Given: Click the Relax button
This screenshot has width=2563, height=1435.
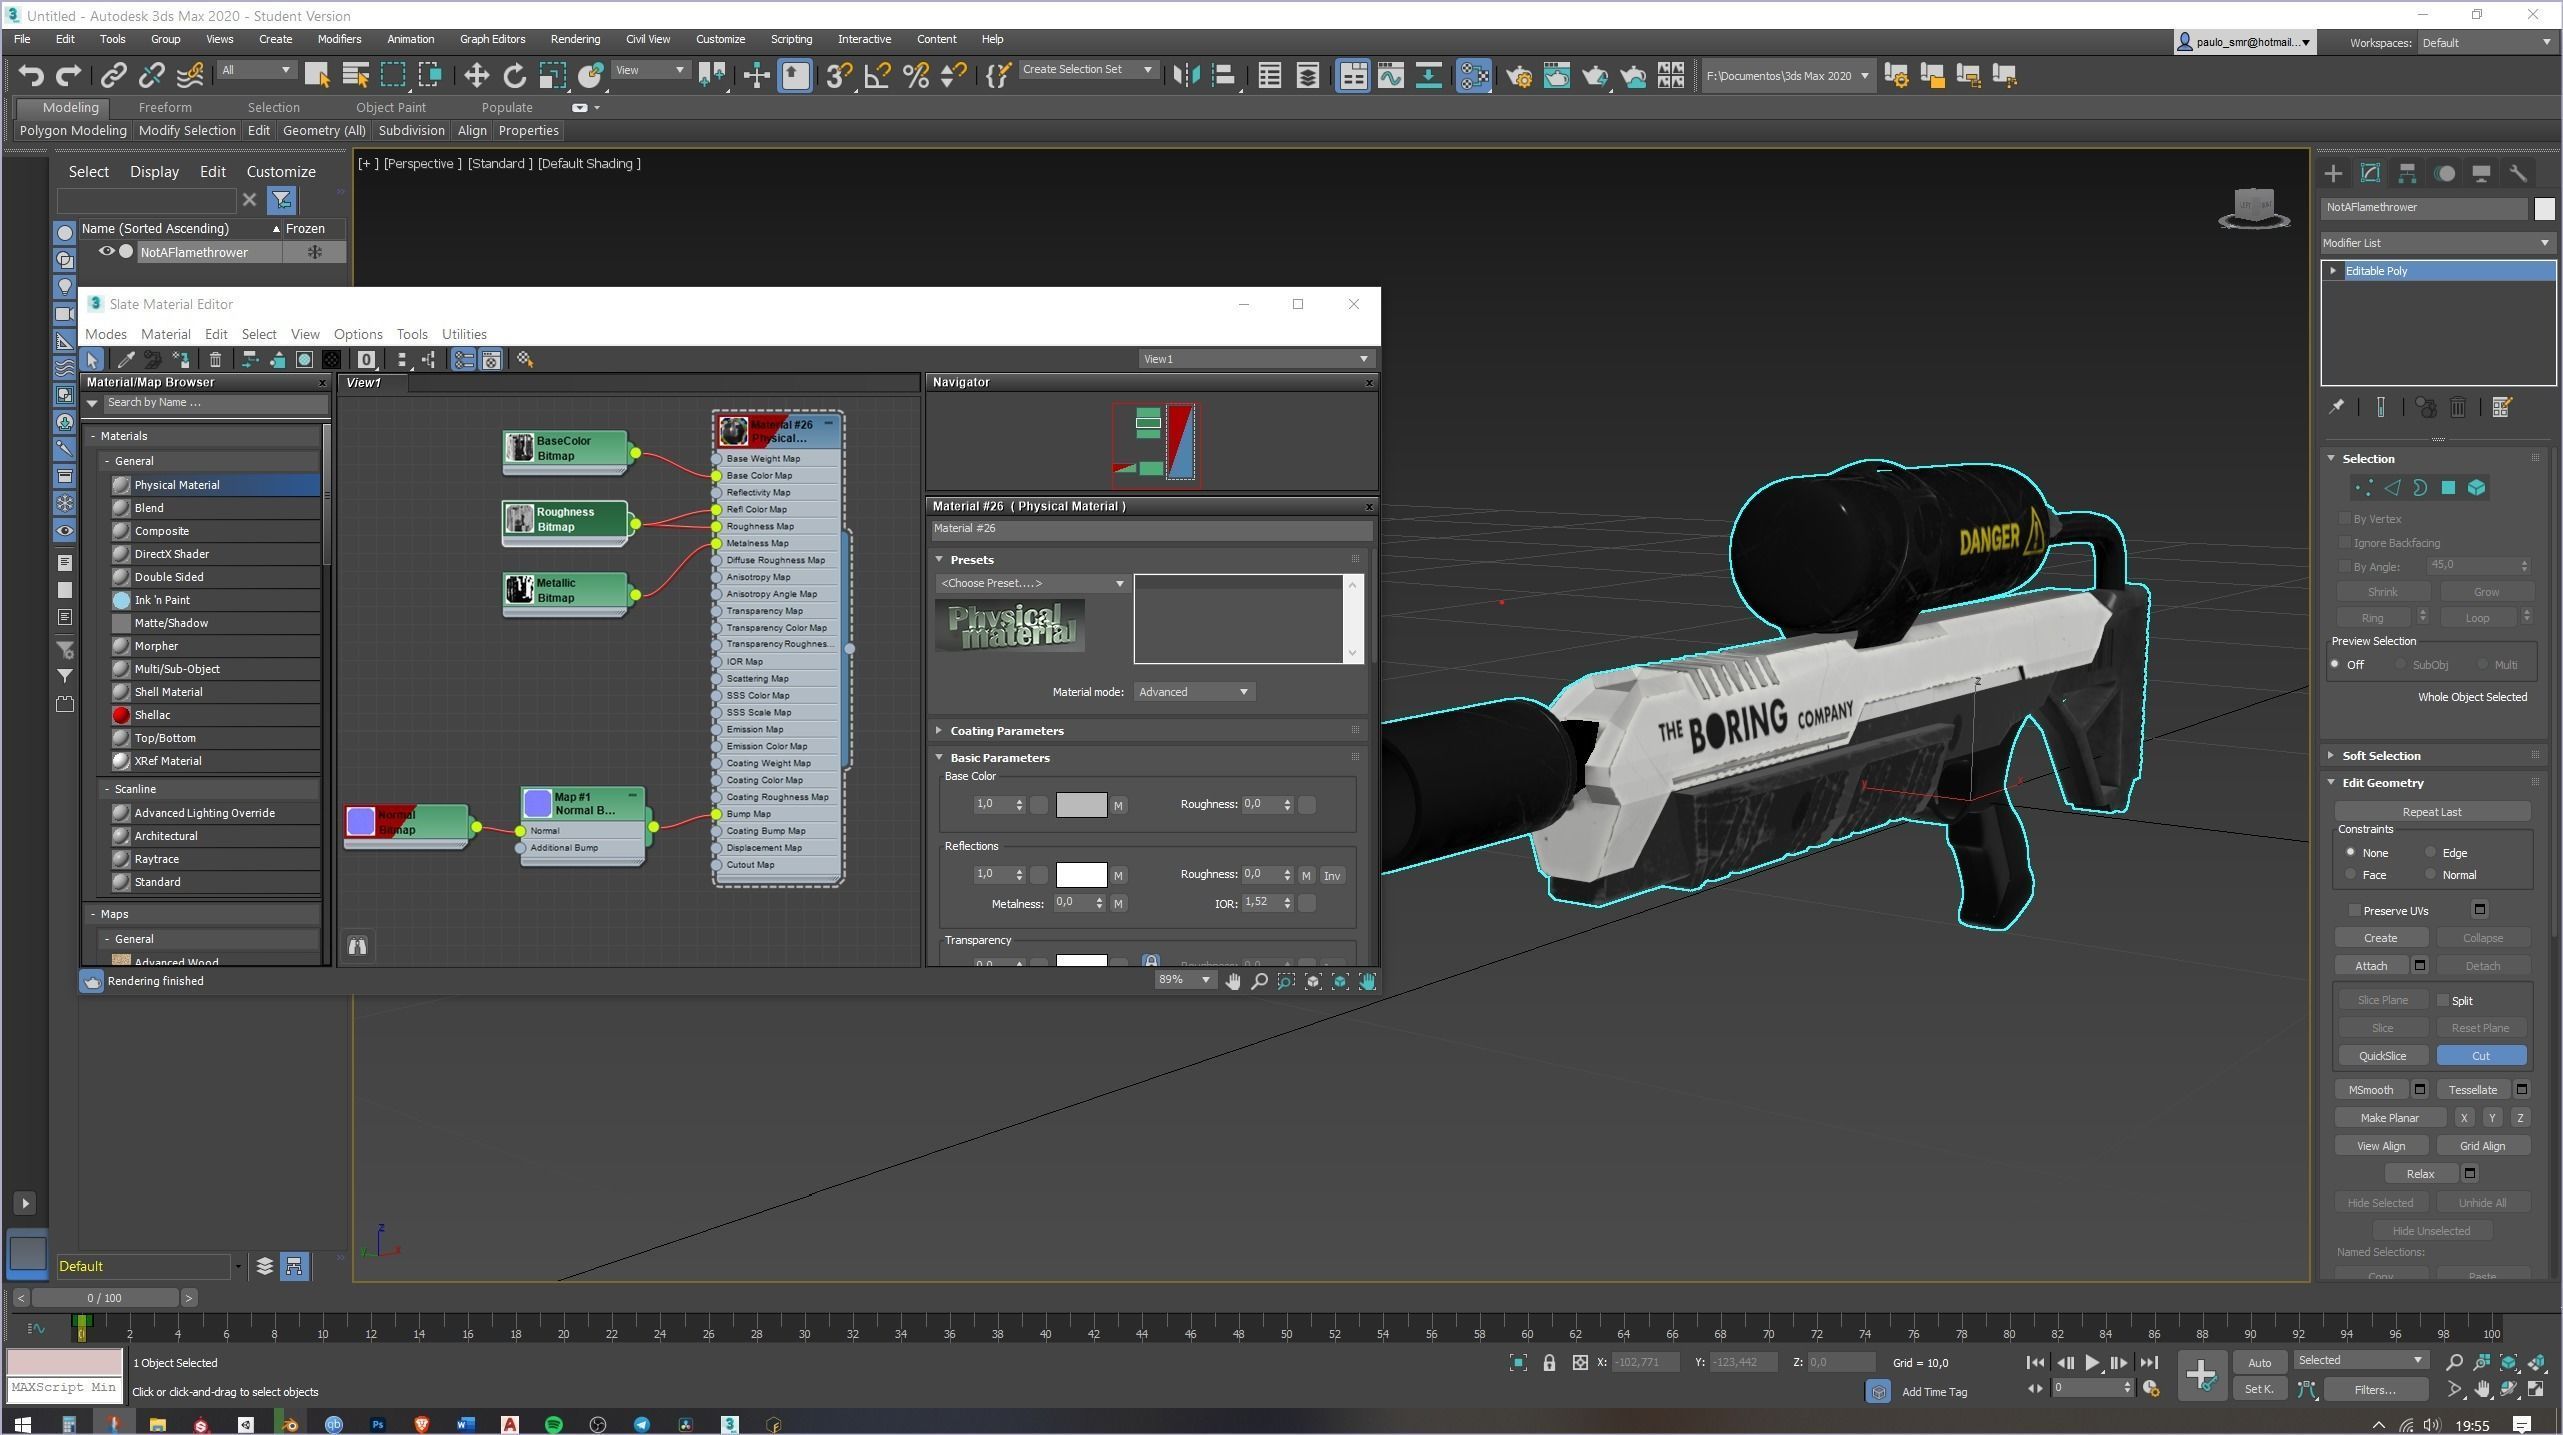Looking at the screenshot, I should click(2420, 1174).
